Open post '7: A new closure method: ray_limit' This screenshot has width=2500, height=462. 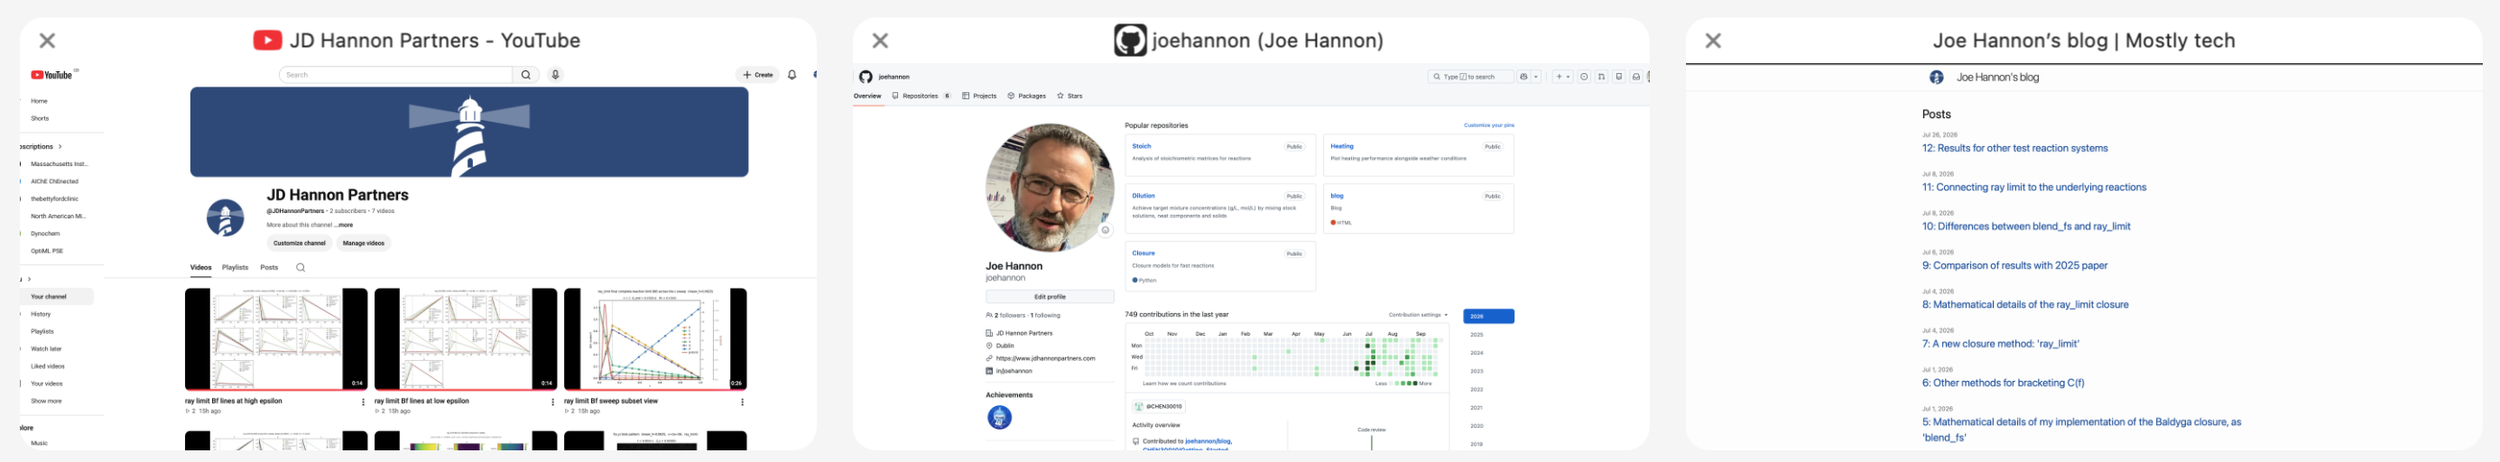tap(2000, 344)
